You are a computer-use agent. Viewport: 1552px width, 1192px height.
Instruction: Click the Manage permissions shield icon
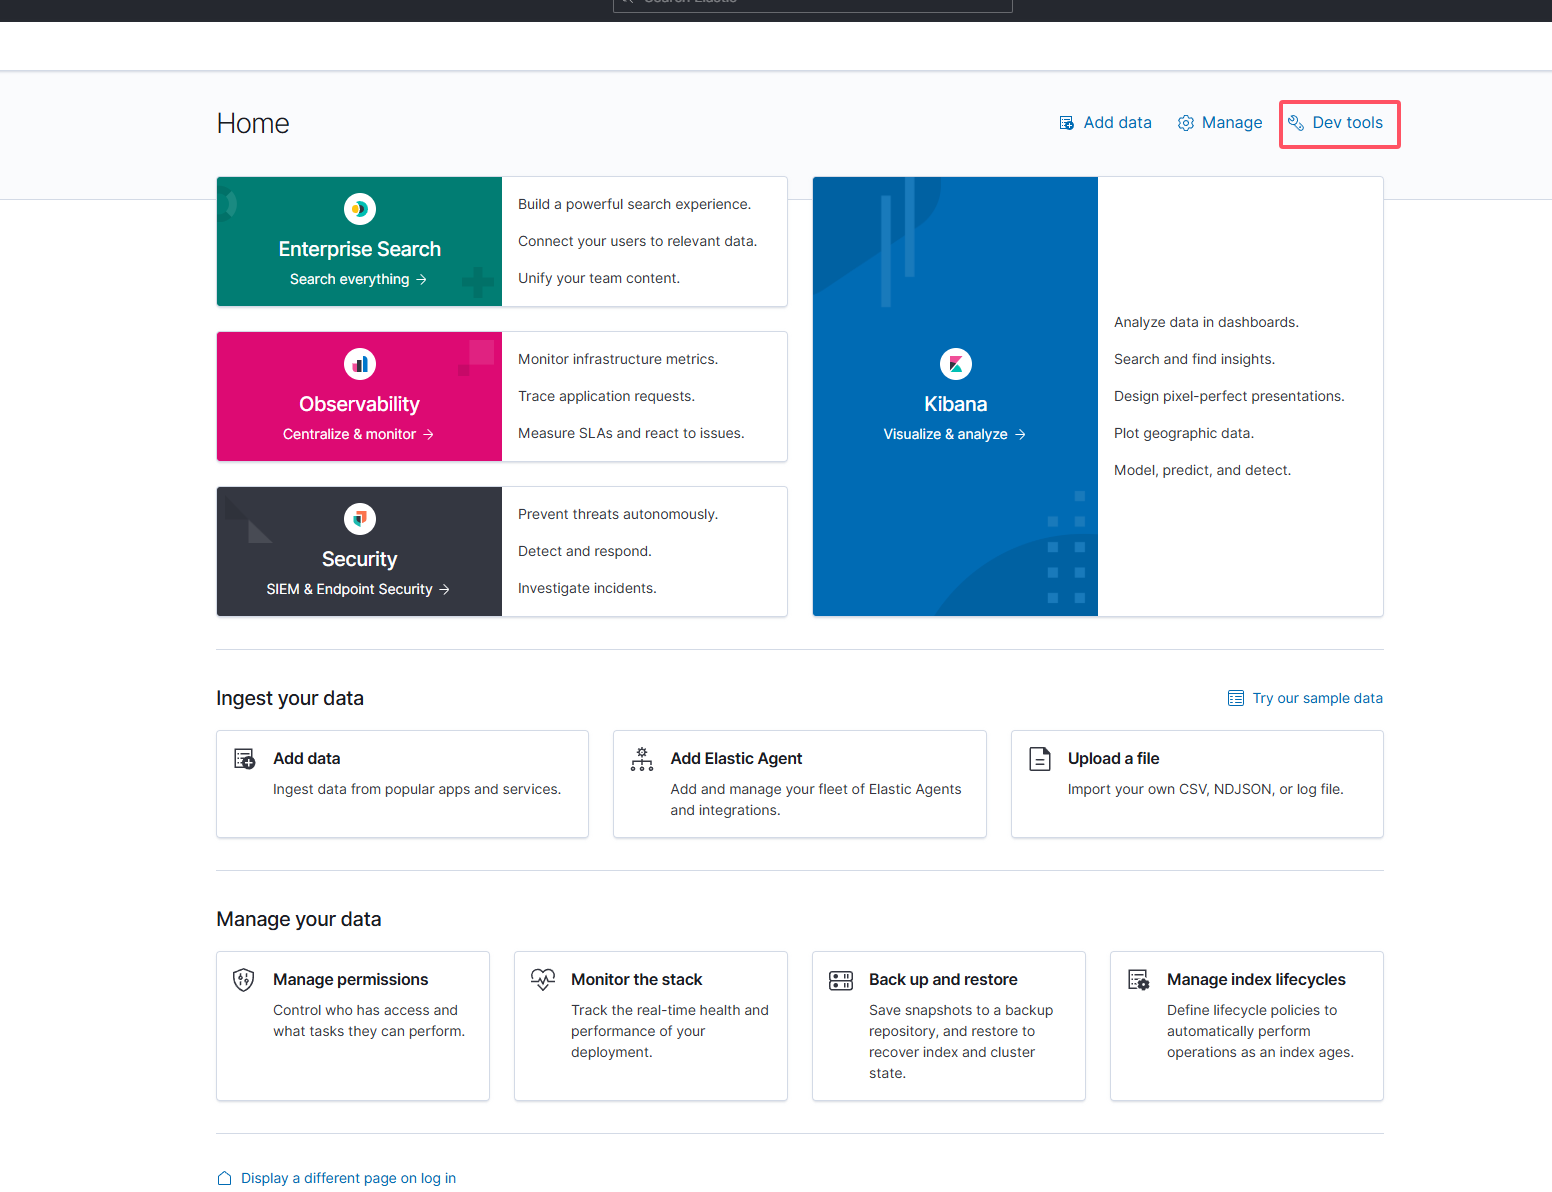pyautogui.click(x=243, y=980)
